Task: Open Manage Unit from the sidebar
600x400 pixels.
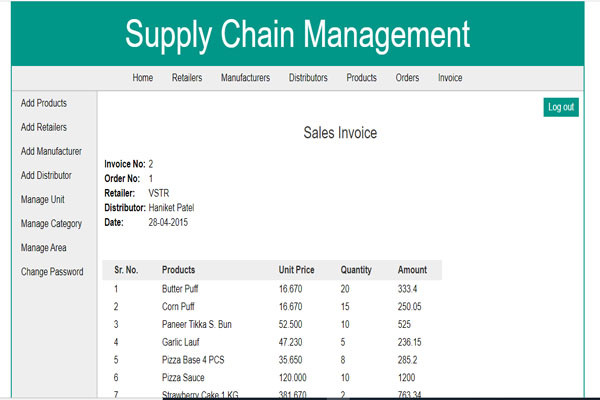Action: [x=43, y=199]
